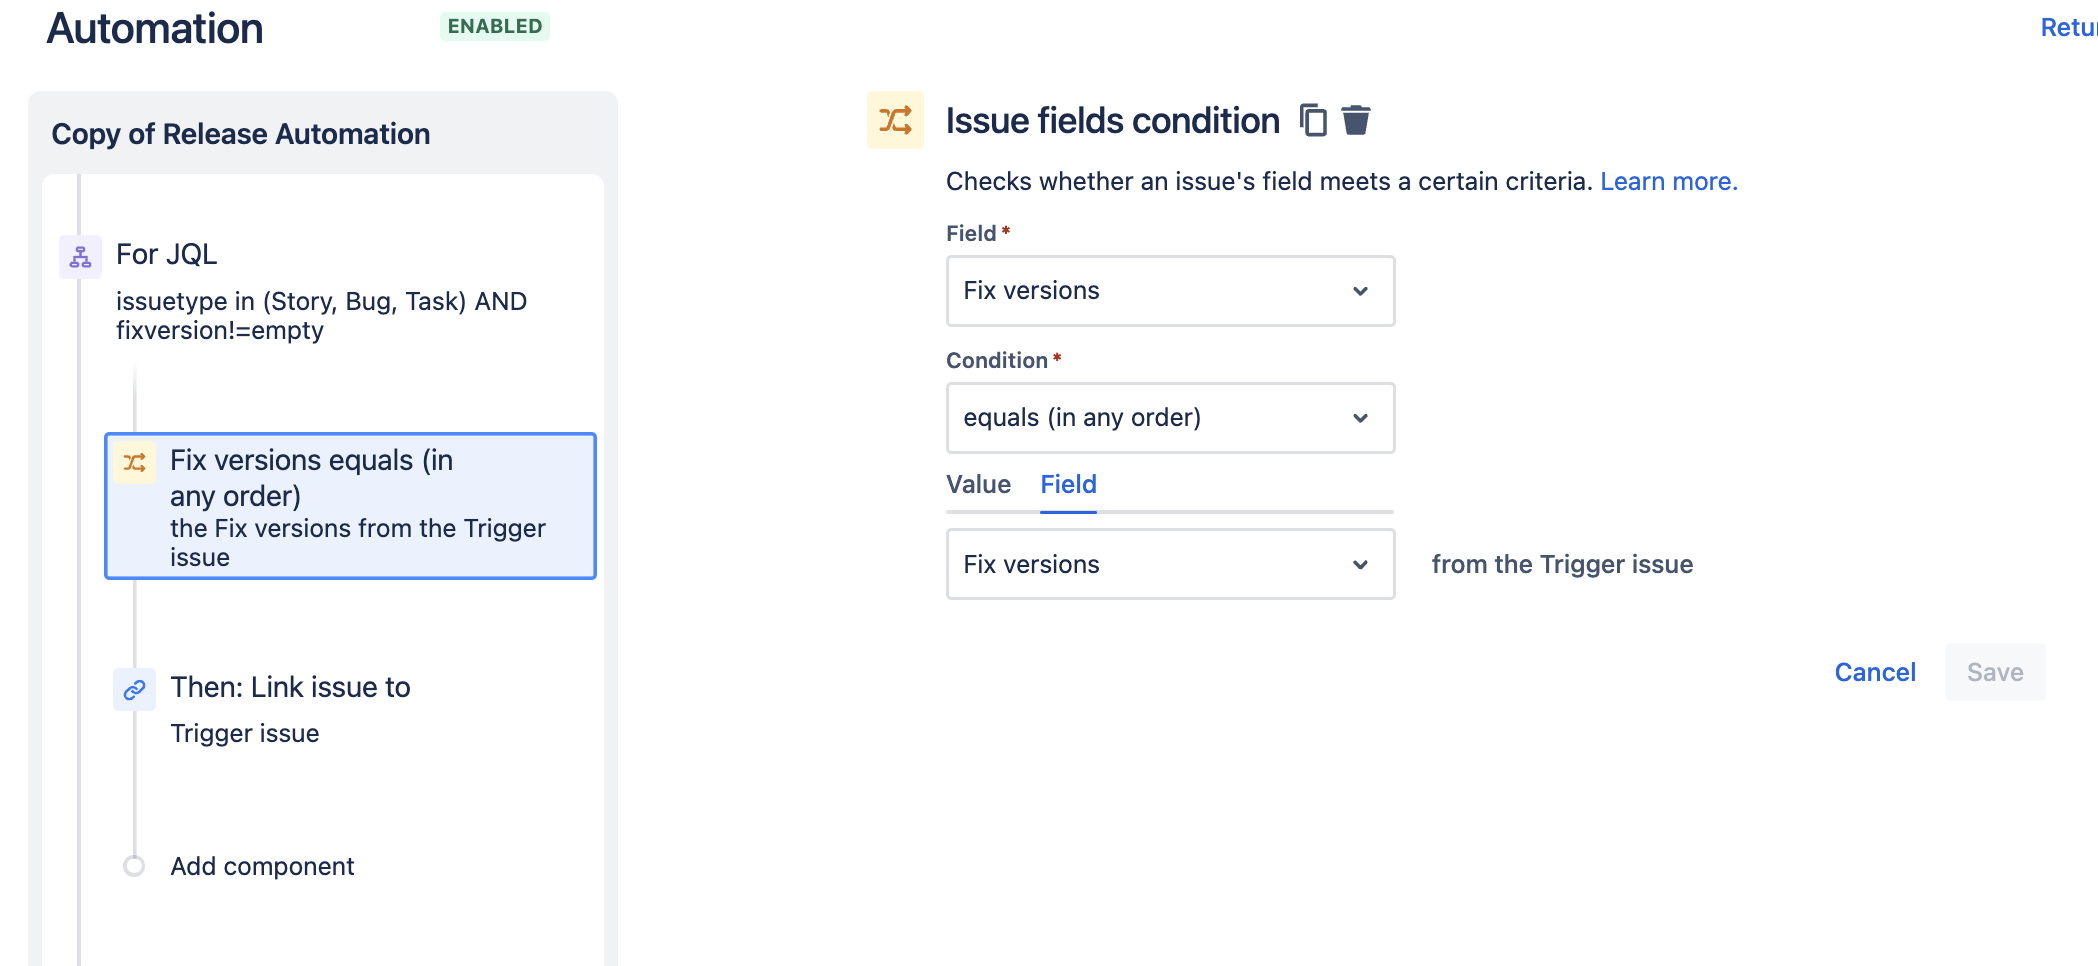Open the lower Fix versions dropdown from Trigger issue
2098x966 pixels.
coord(1170,564)
